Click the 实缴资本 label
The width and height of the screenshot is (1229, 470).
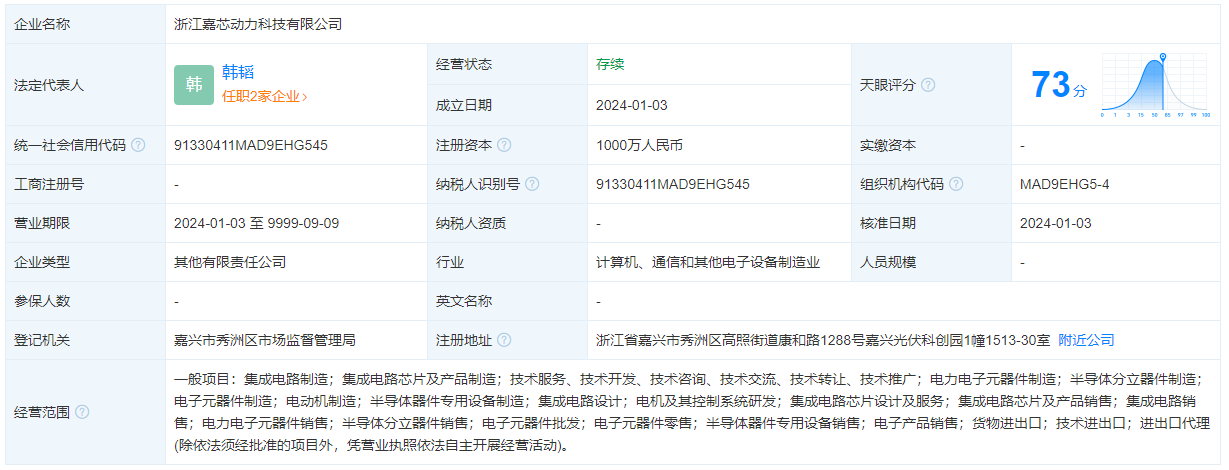click(x=888, y=145)
